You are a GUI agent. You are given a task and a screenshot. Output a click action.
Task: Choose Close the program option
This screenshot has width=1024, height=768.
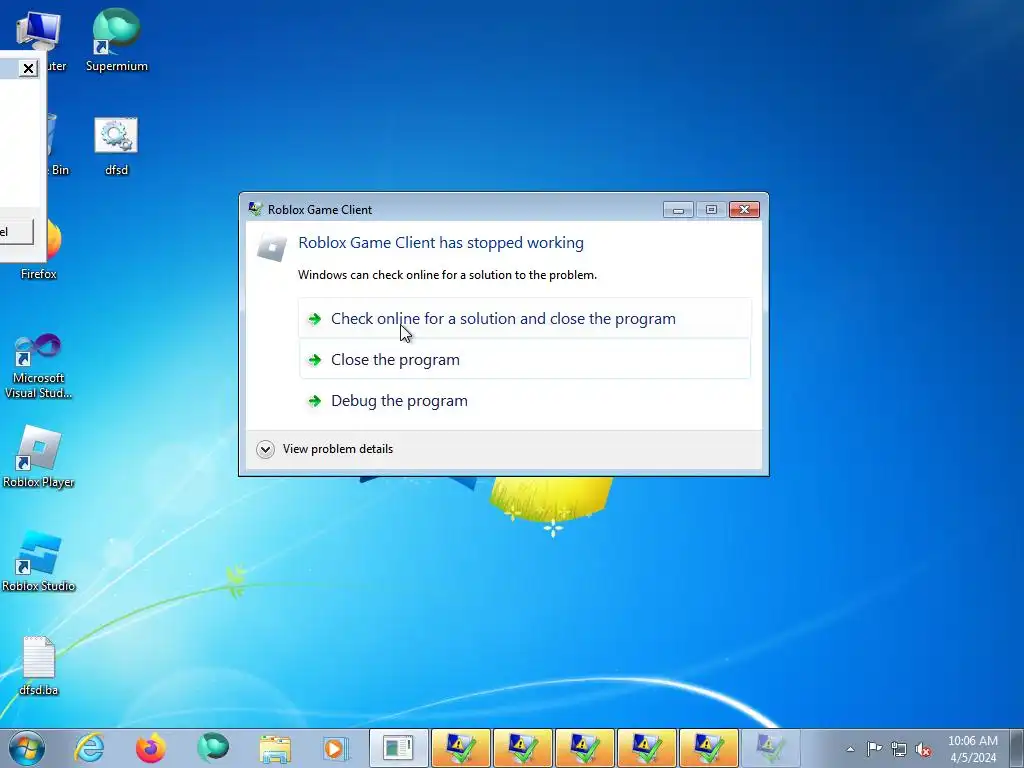(x=524, y=359)
